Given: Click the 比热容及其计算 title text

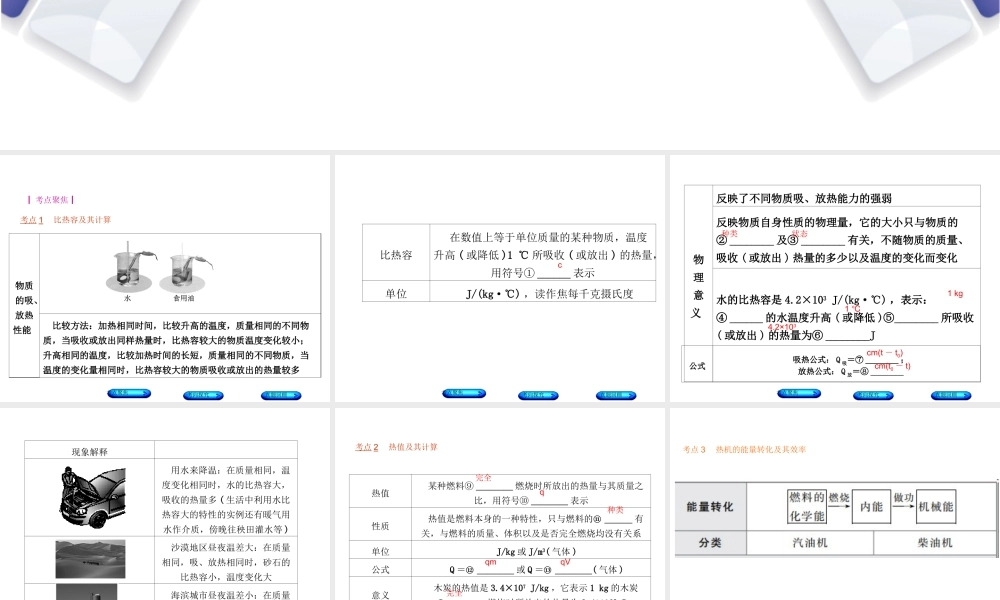Looking at the screenshot, I should (x=82, y=220).
